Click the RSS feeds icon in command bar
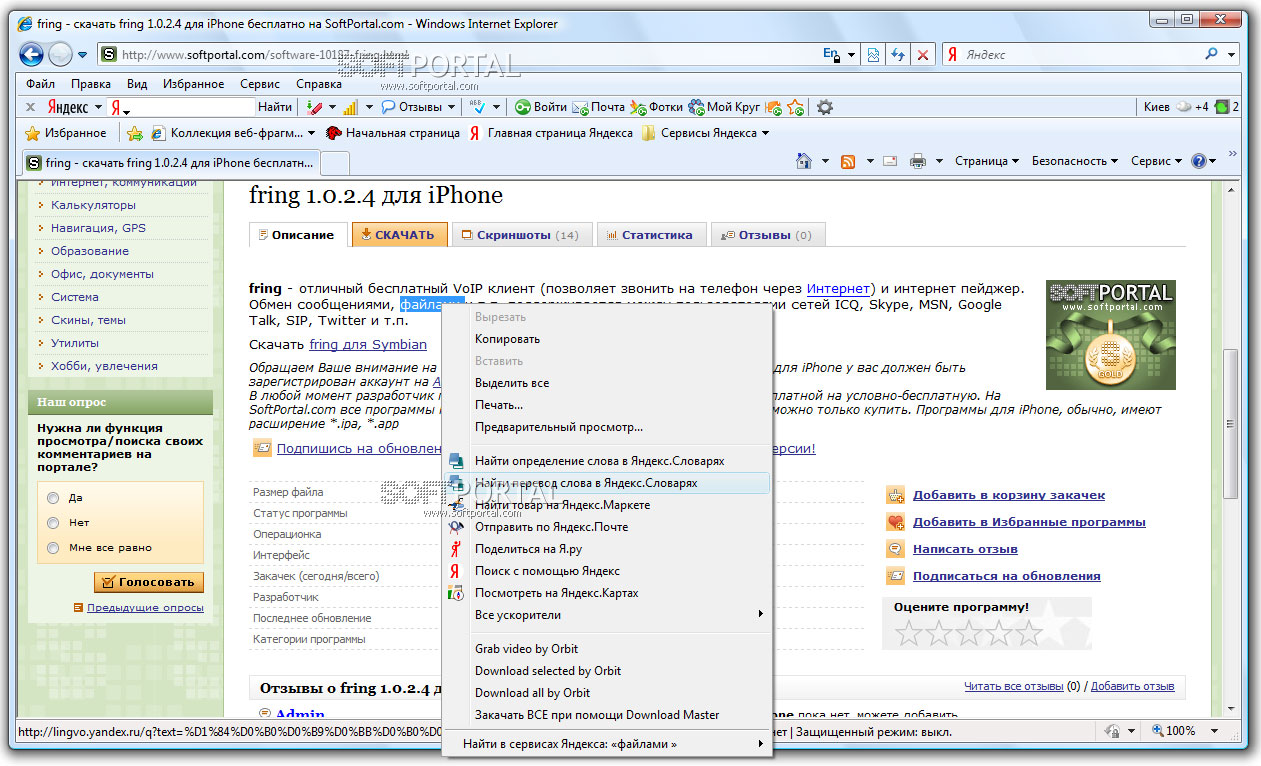Screen dimensions: 1261x766 tap(848, 161)
